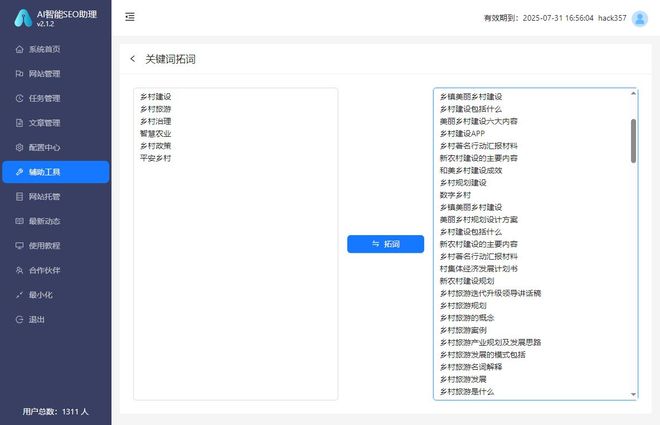Open 系统首页 via its home icon

[x=20, y=49]
